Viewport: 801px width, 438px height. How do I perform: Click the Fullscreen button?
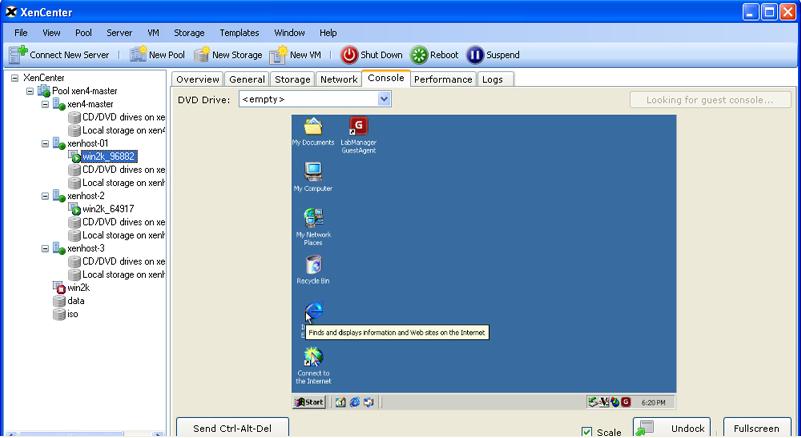(757, 428)
